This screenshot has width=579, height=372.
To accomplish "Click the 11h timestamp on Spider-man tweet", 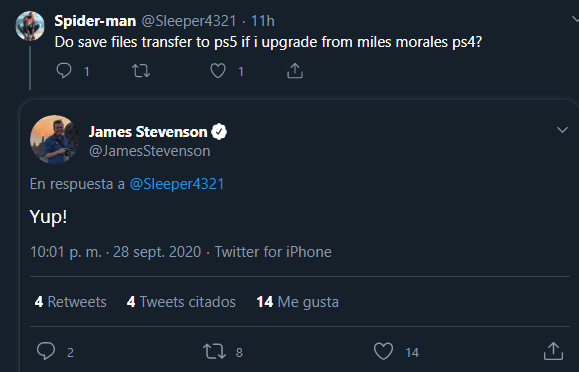I will click(x=263, y=21).
